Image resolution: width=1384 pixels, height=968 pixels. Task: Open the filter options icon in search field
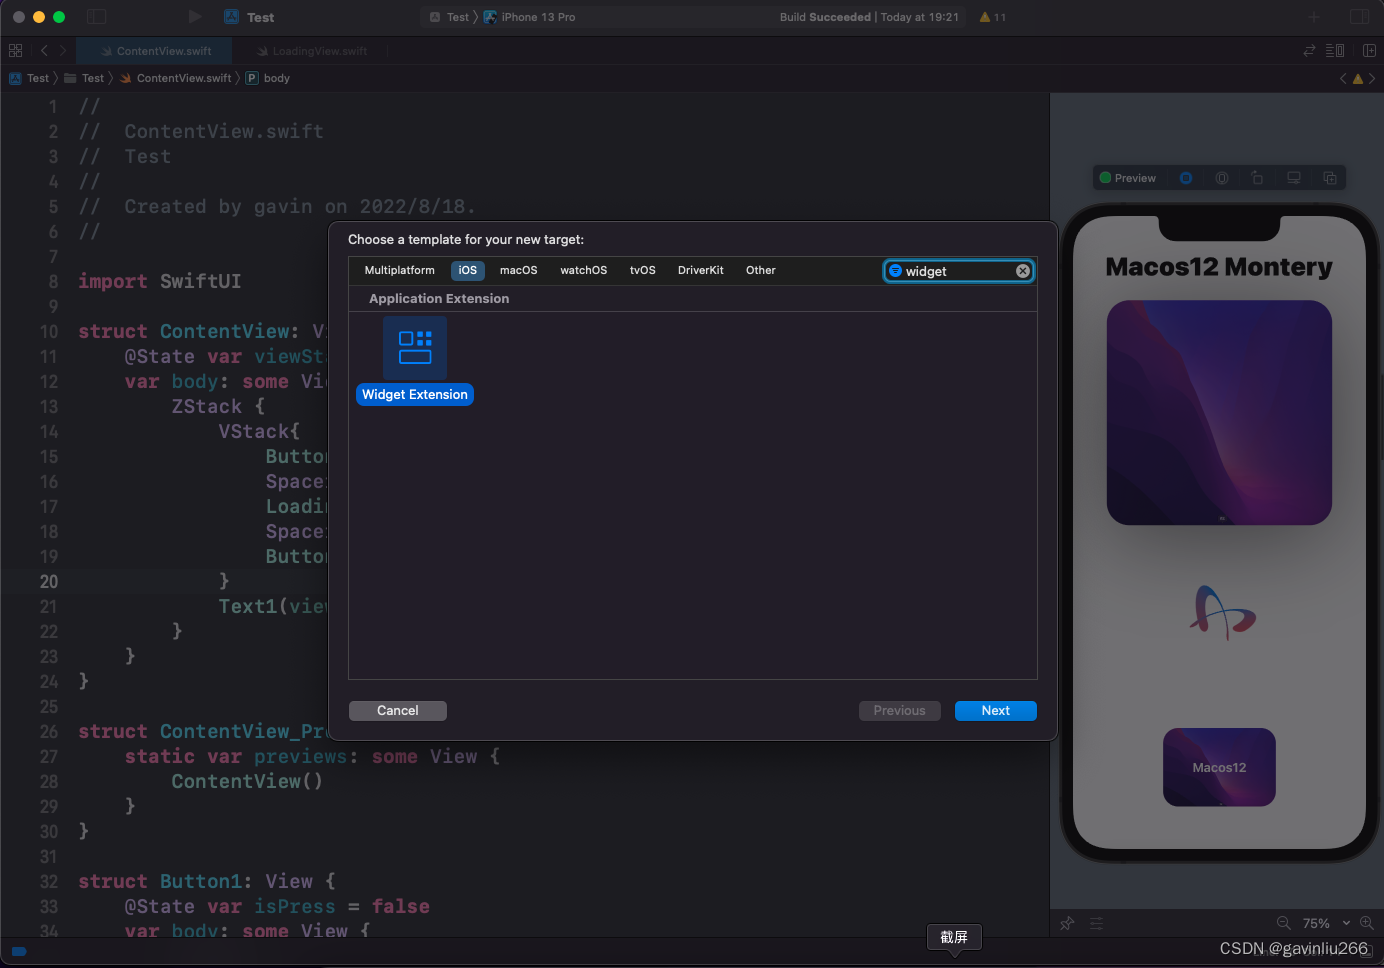895,271
